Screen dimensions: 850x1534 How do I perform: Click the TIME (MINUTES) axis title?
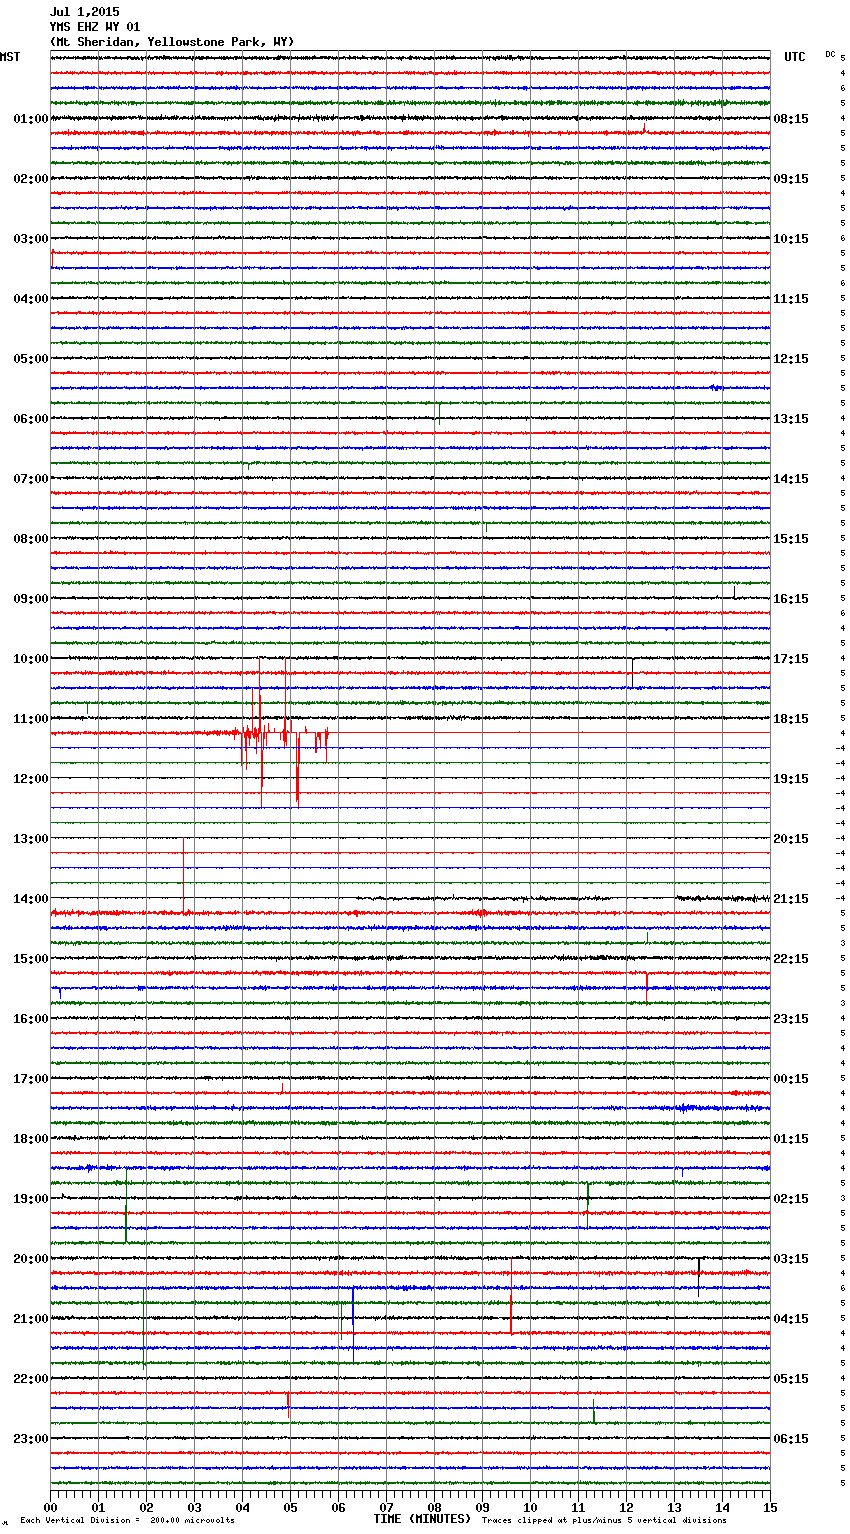pyautogui.click(x=422, y=1519)
